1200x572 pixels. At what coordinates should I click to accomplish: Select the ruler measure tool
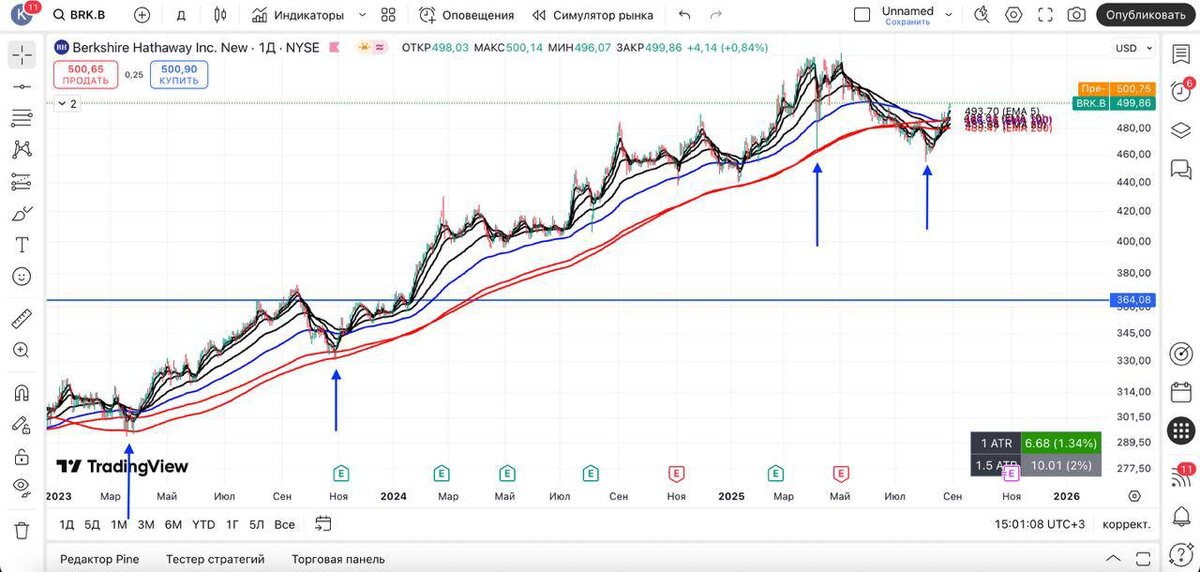22,319
